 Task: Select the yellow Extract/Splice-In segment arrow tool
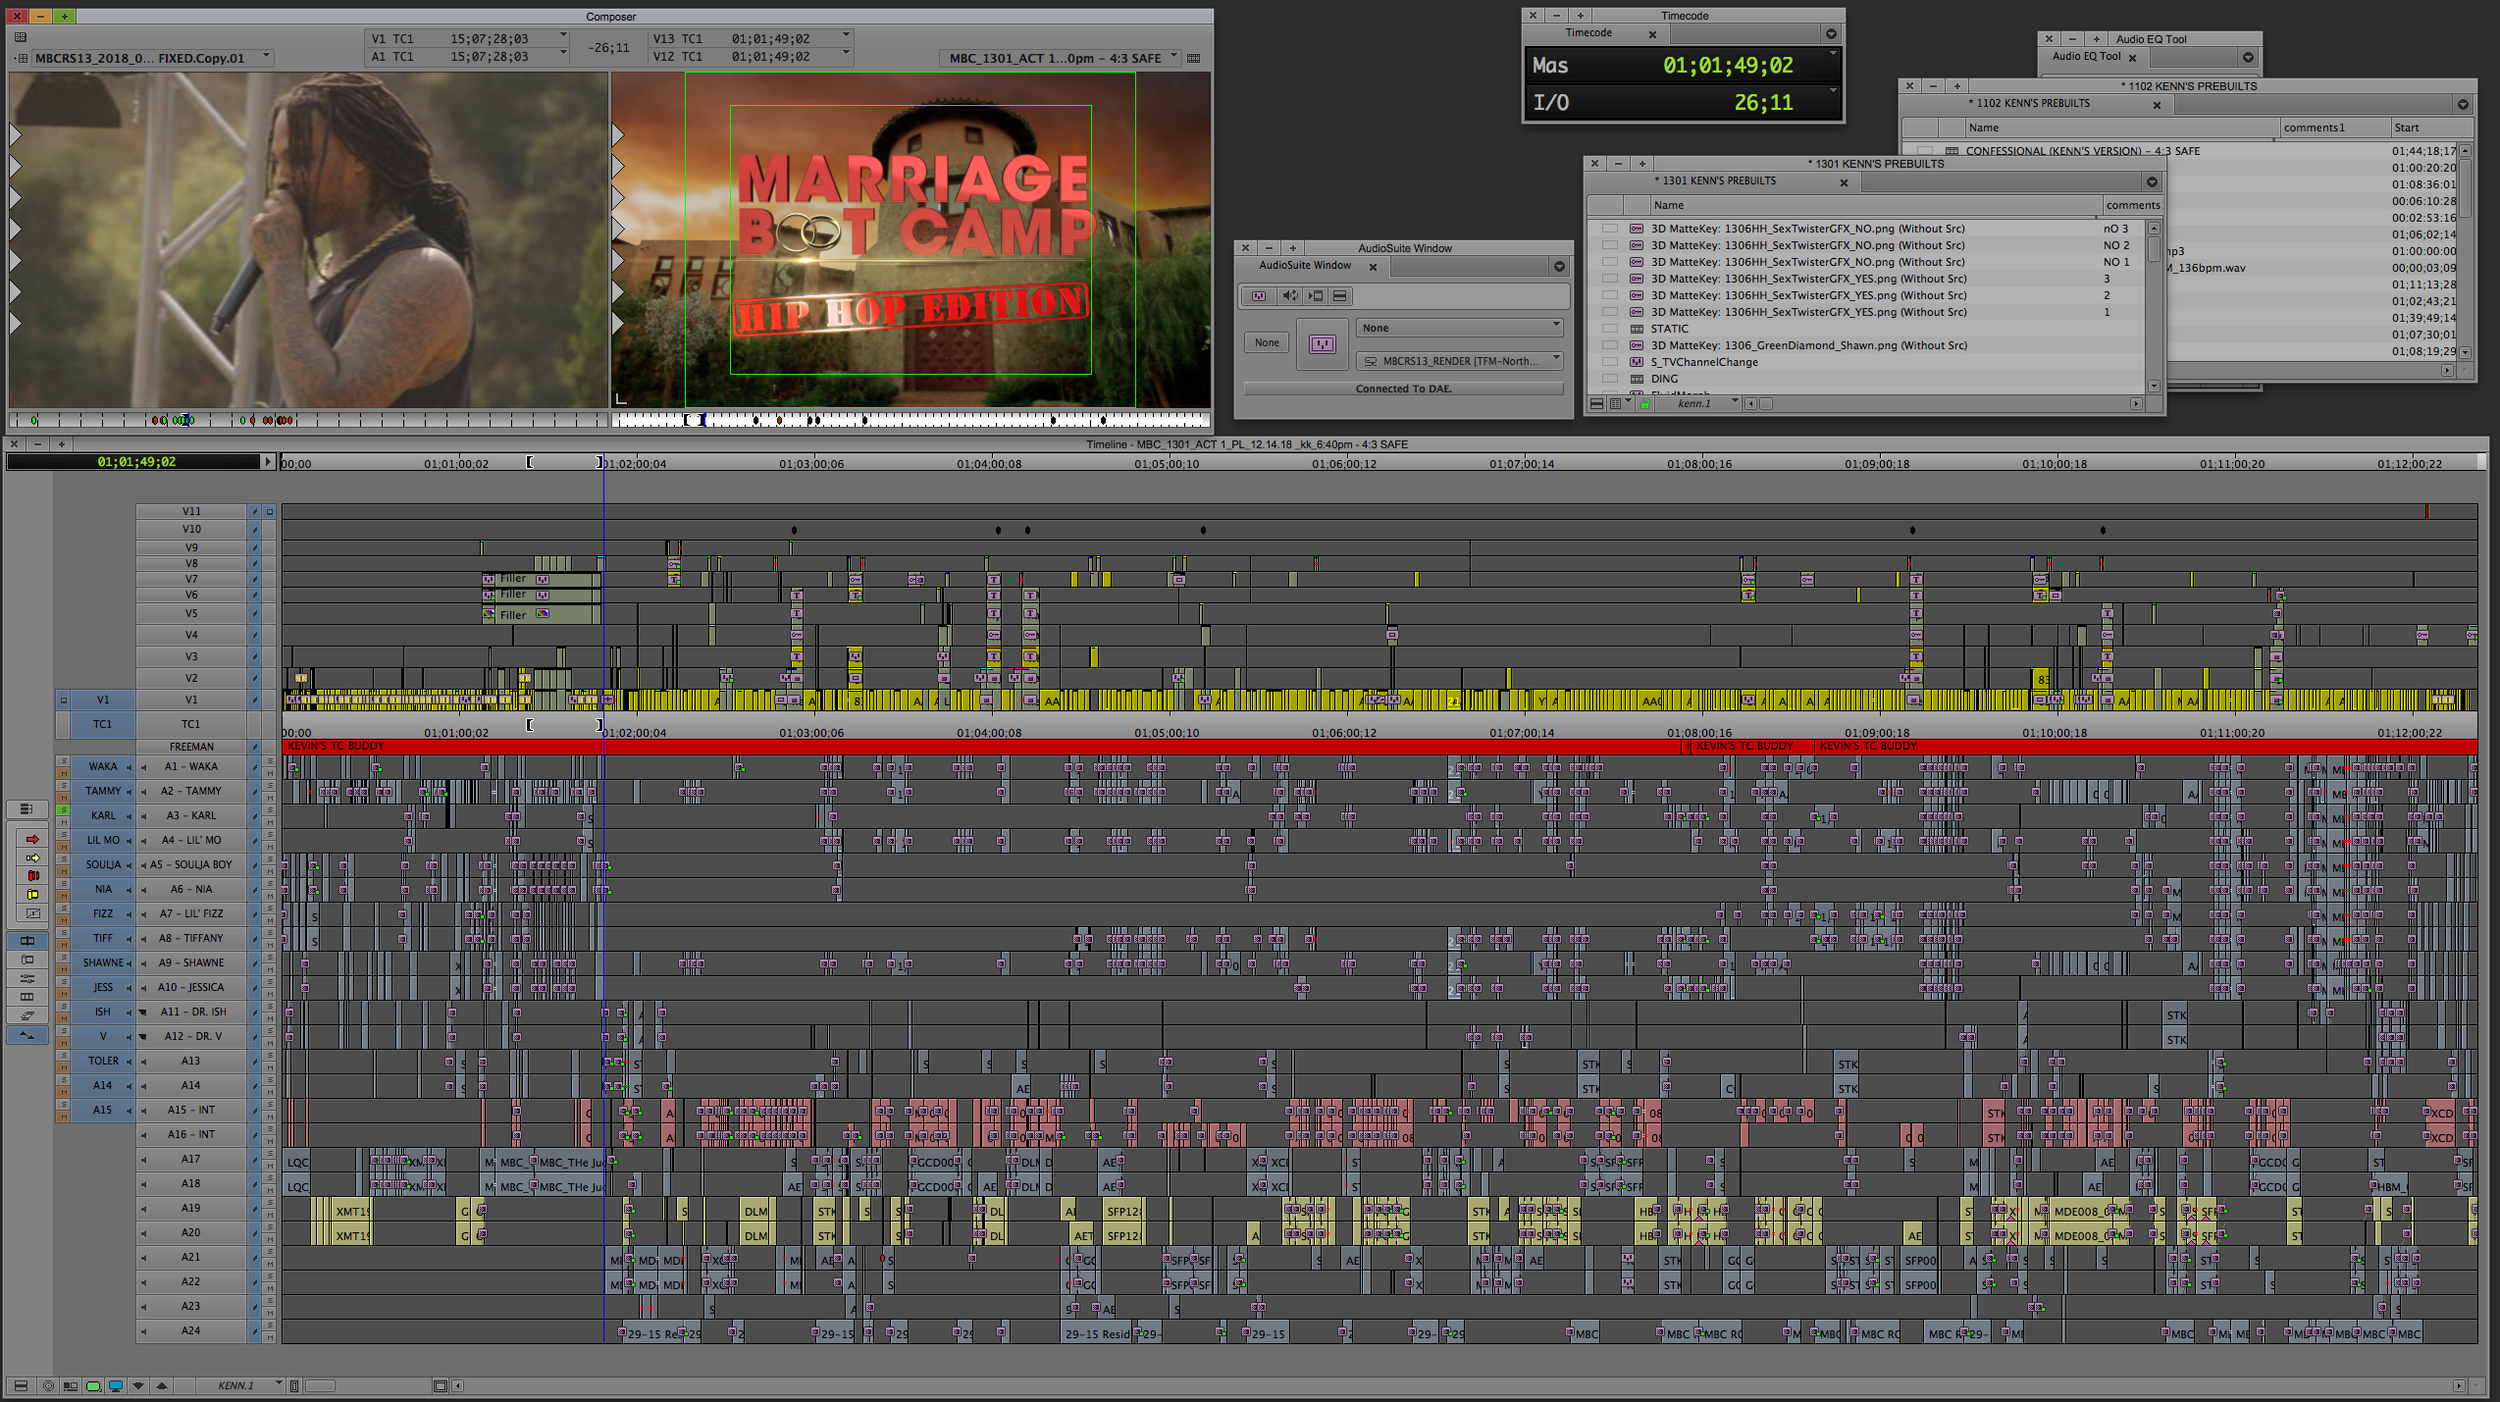(x=33, y=858)
